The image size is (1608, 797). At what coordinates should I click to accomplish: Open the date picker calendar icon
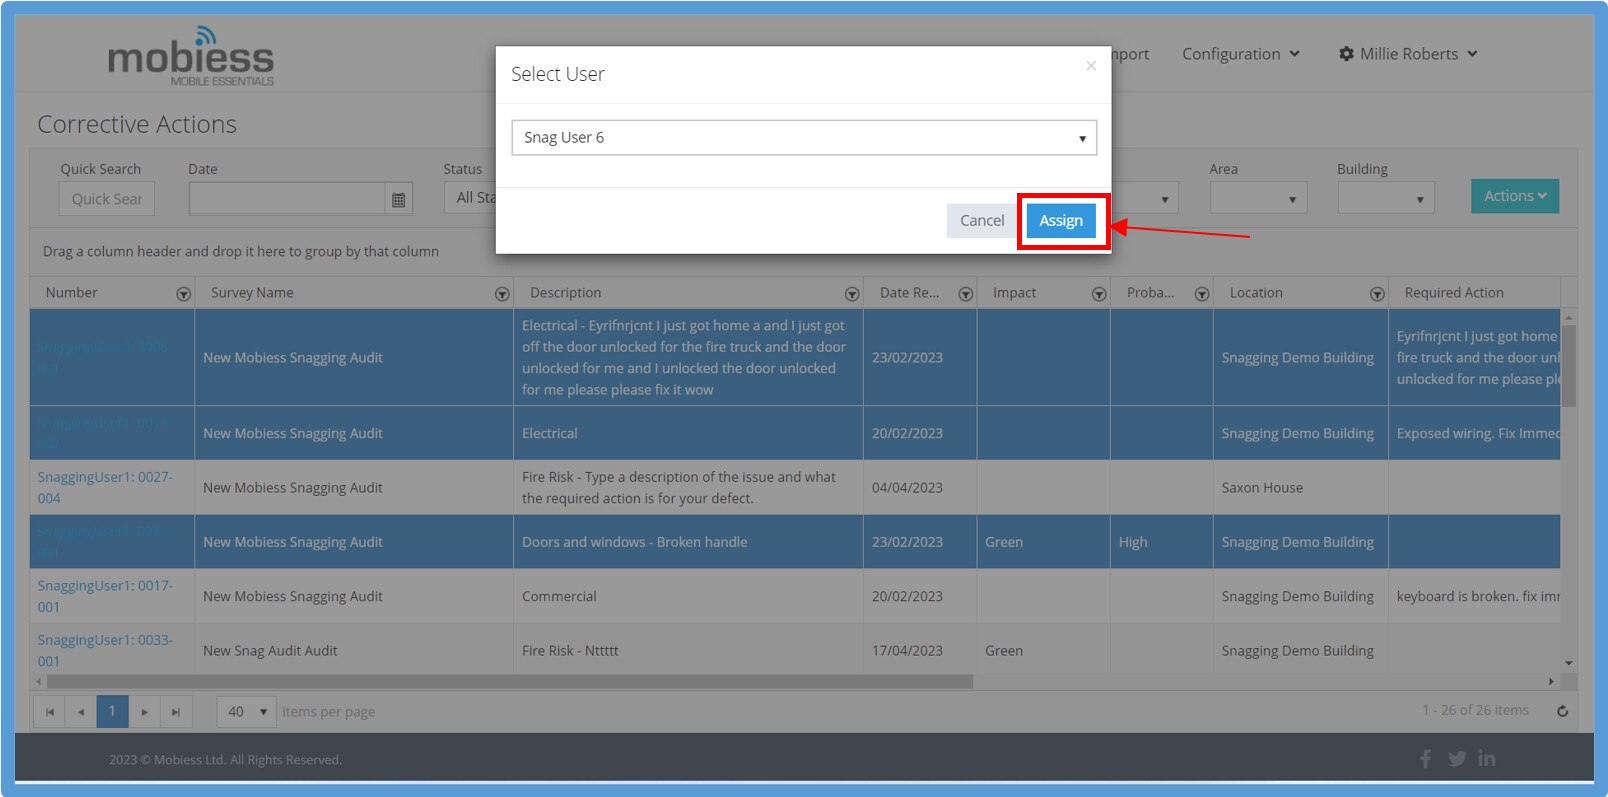[x=398, y=200]
